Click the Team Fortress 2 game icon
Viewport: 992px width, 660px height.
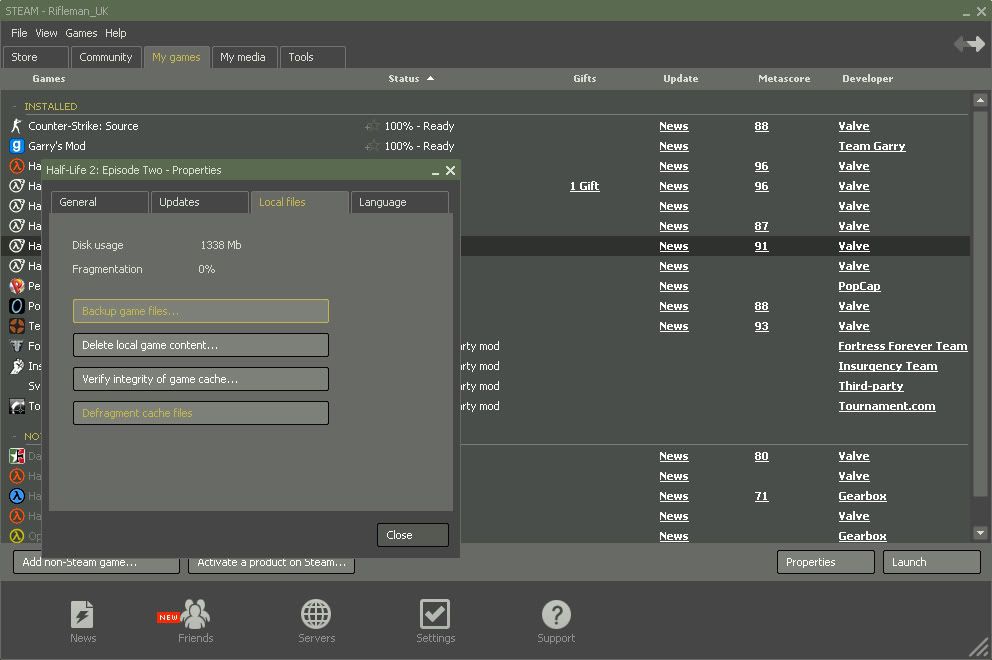click(16, 327)
